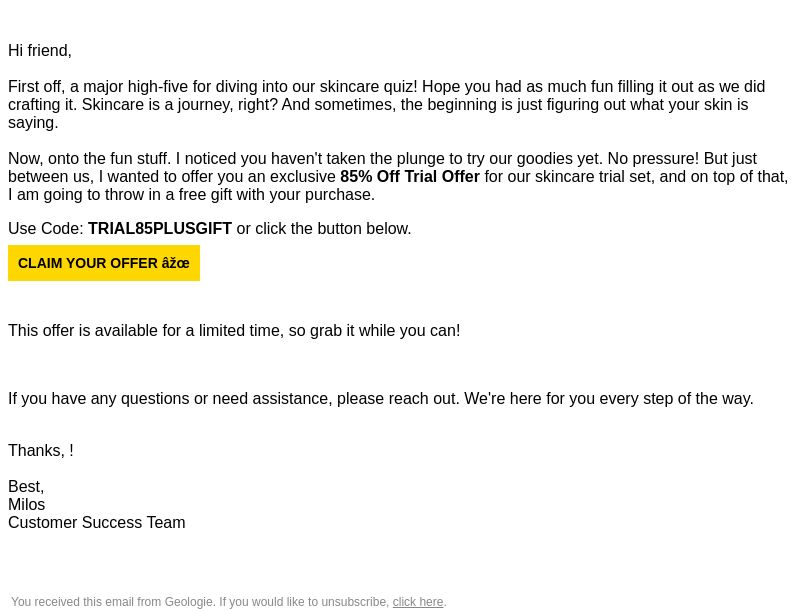Viewport: 800px width, 613px height.
Task: Open the unsubscribe "click here" link
Action: pyautogui.click(x=418, y=602)
